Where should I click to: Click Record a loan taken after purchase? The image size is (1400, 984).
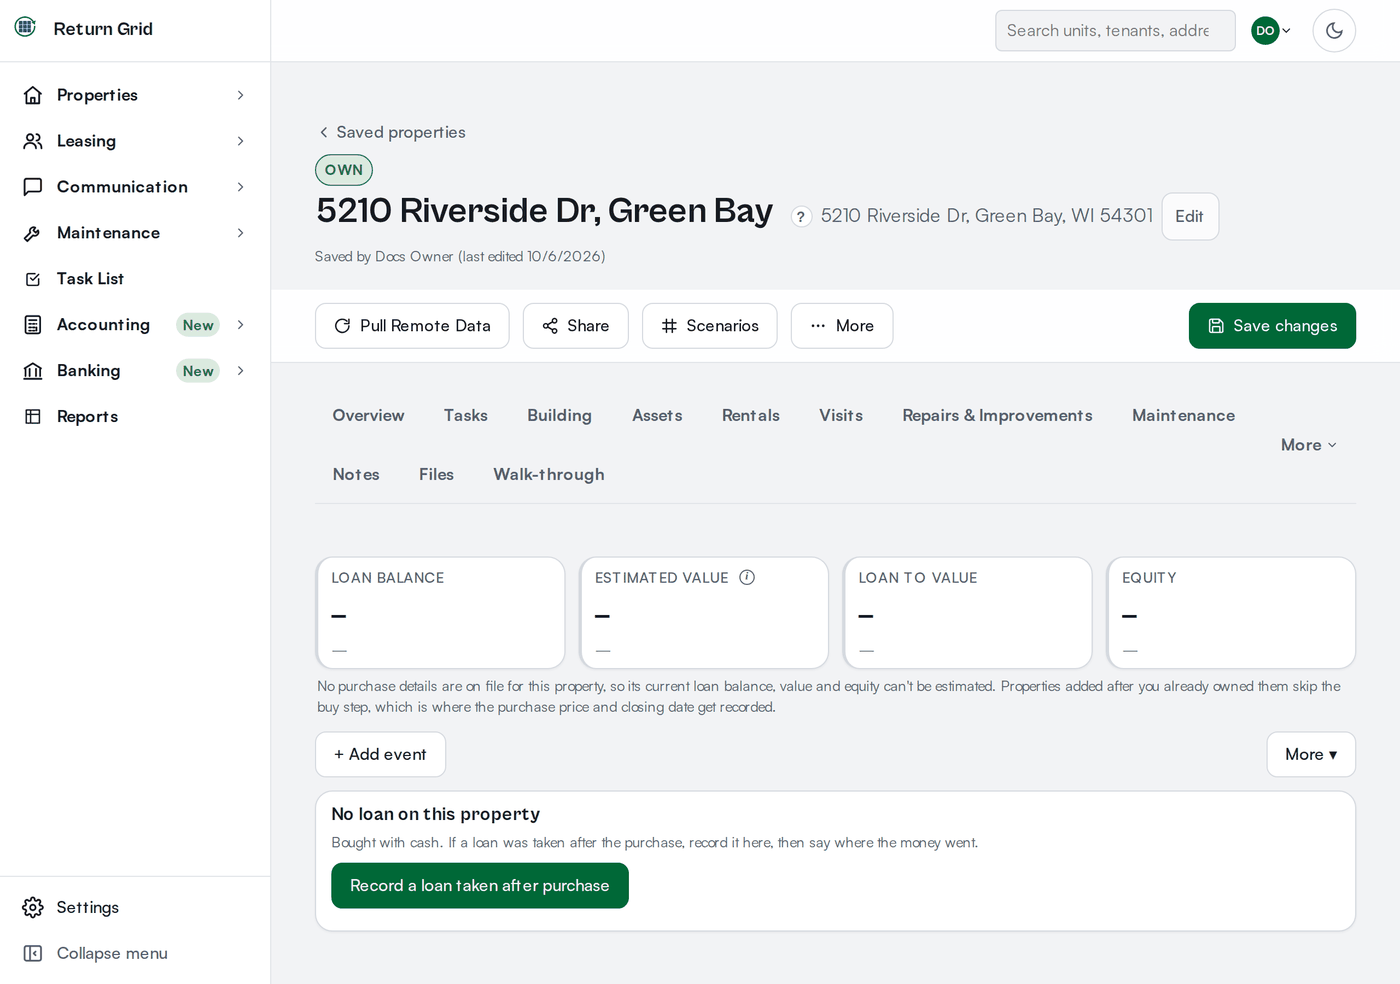480,886
